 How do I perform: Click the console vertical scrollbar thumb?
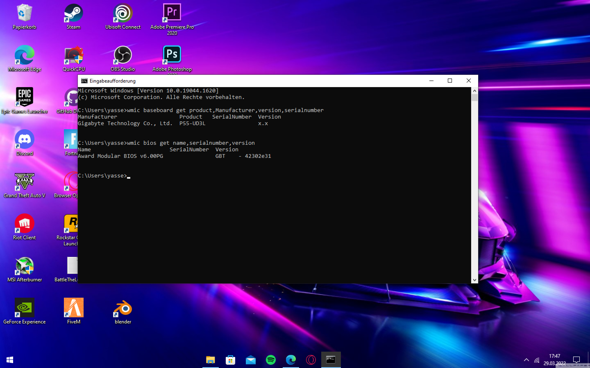click(474, 98)
